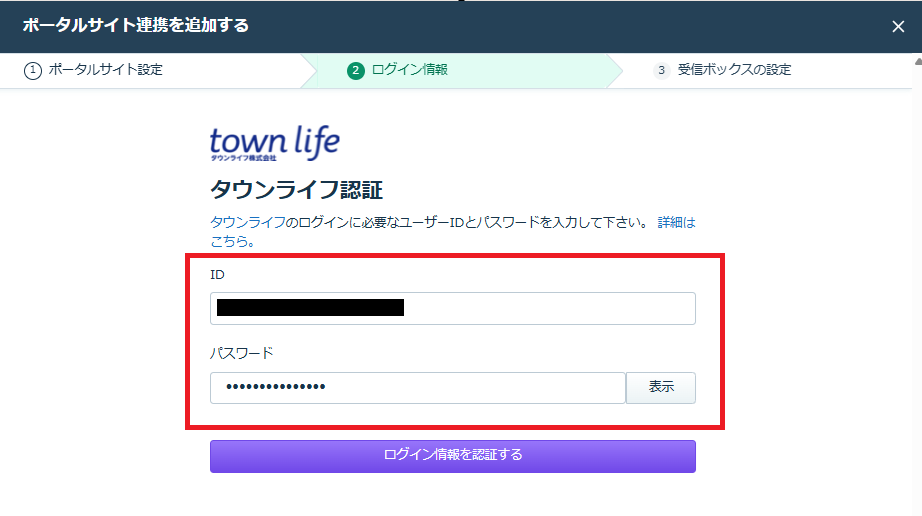Go to step 1 ポータルサイト設定

click(93, 70)
